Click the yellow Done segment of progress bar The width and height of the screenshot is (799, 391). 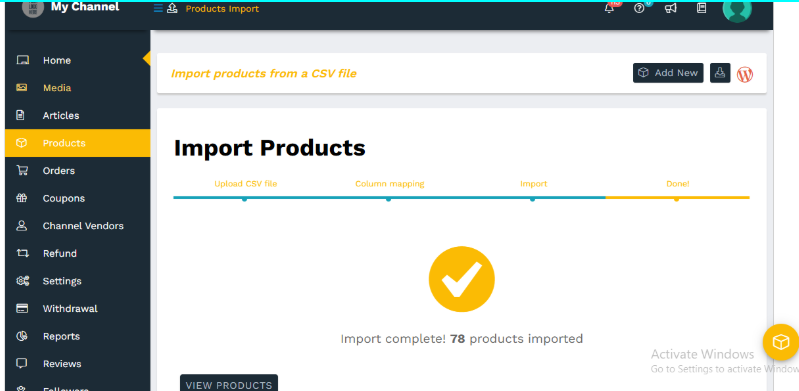point(677,197)
